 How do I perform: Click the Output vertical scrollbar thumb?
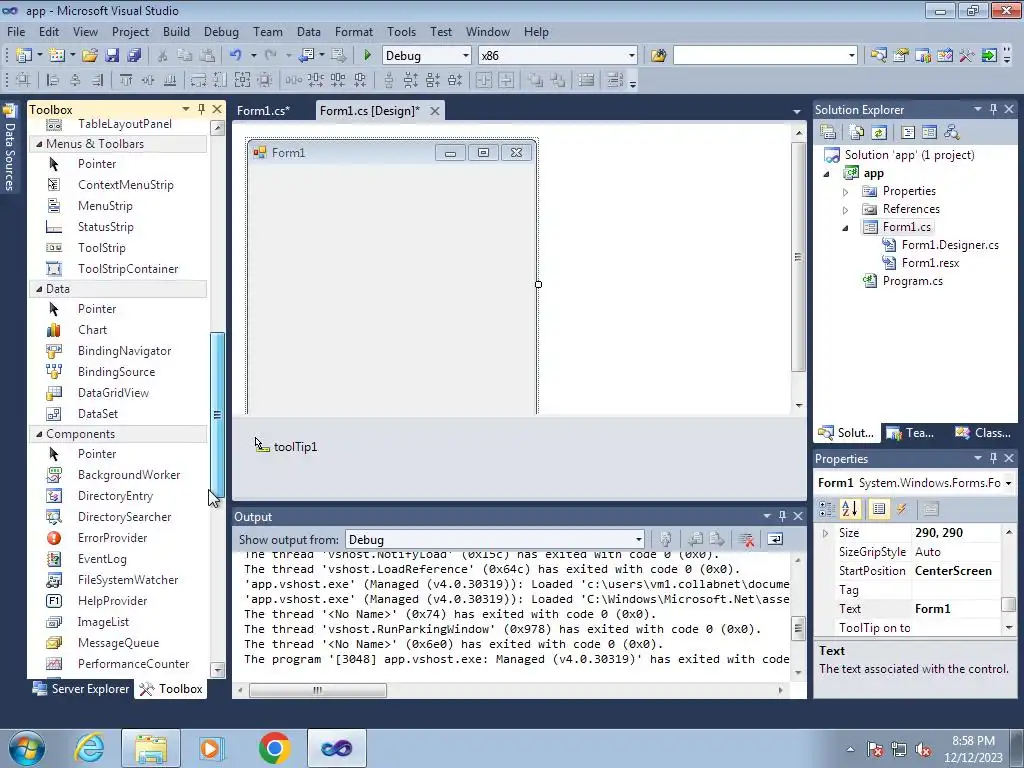(798, 629)
